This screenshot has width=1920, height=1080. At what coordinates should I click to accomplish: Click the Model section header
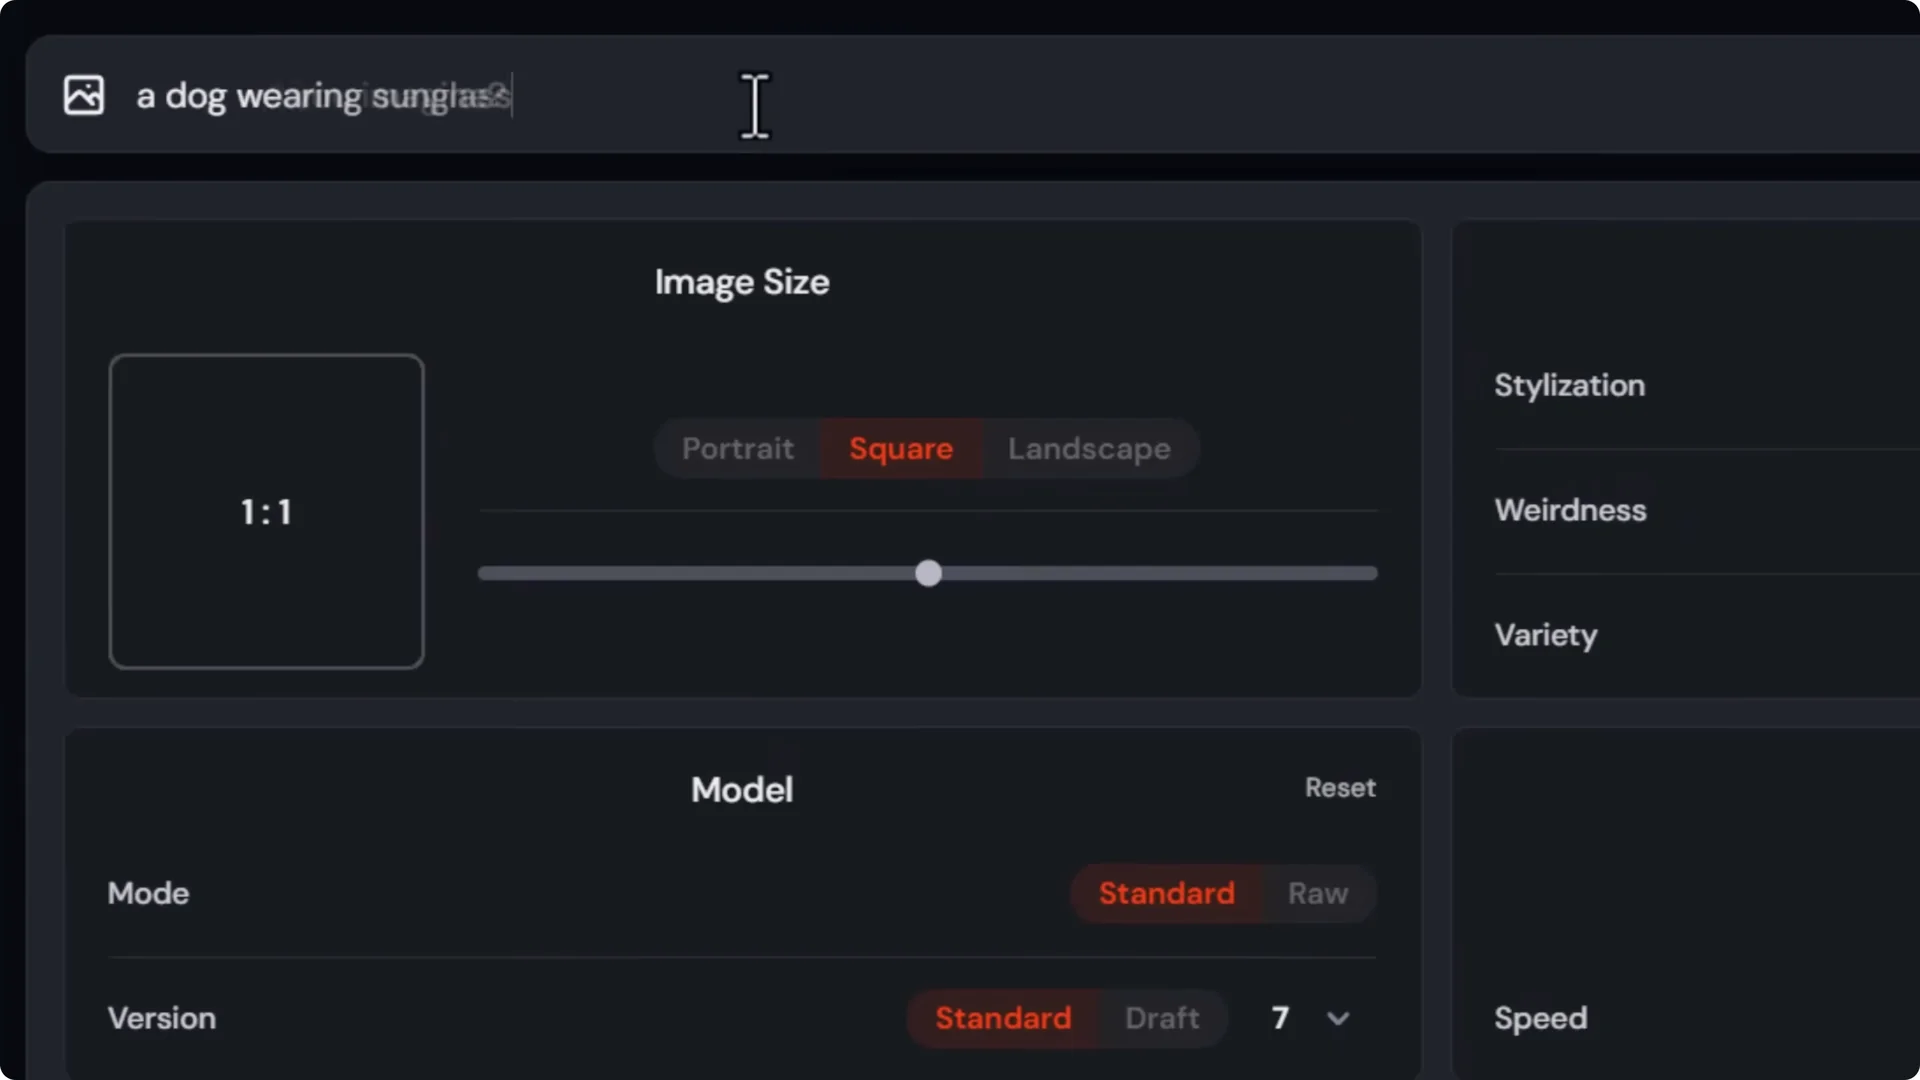(x=740, y=789)
